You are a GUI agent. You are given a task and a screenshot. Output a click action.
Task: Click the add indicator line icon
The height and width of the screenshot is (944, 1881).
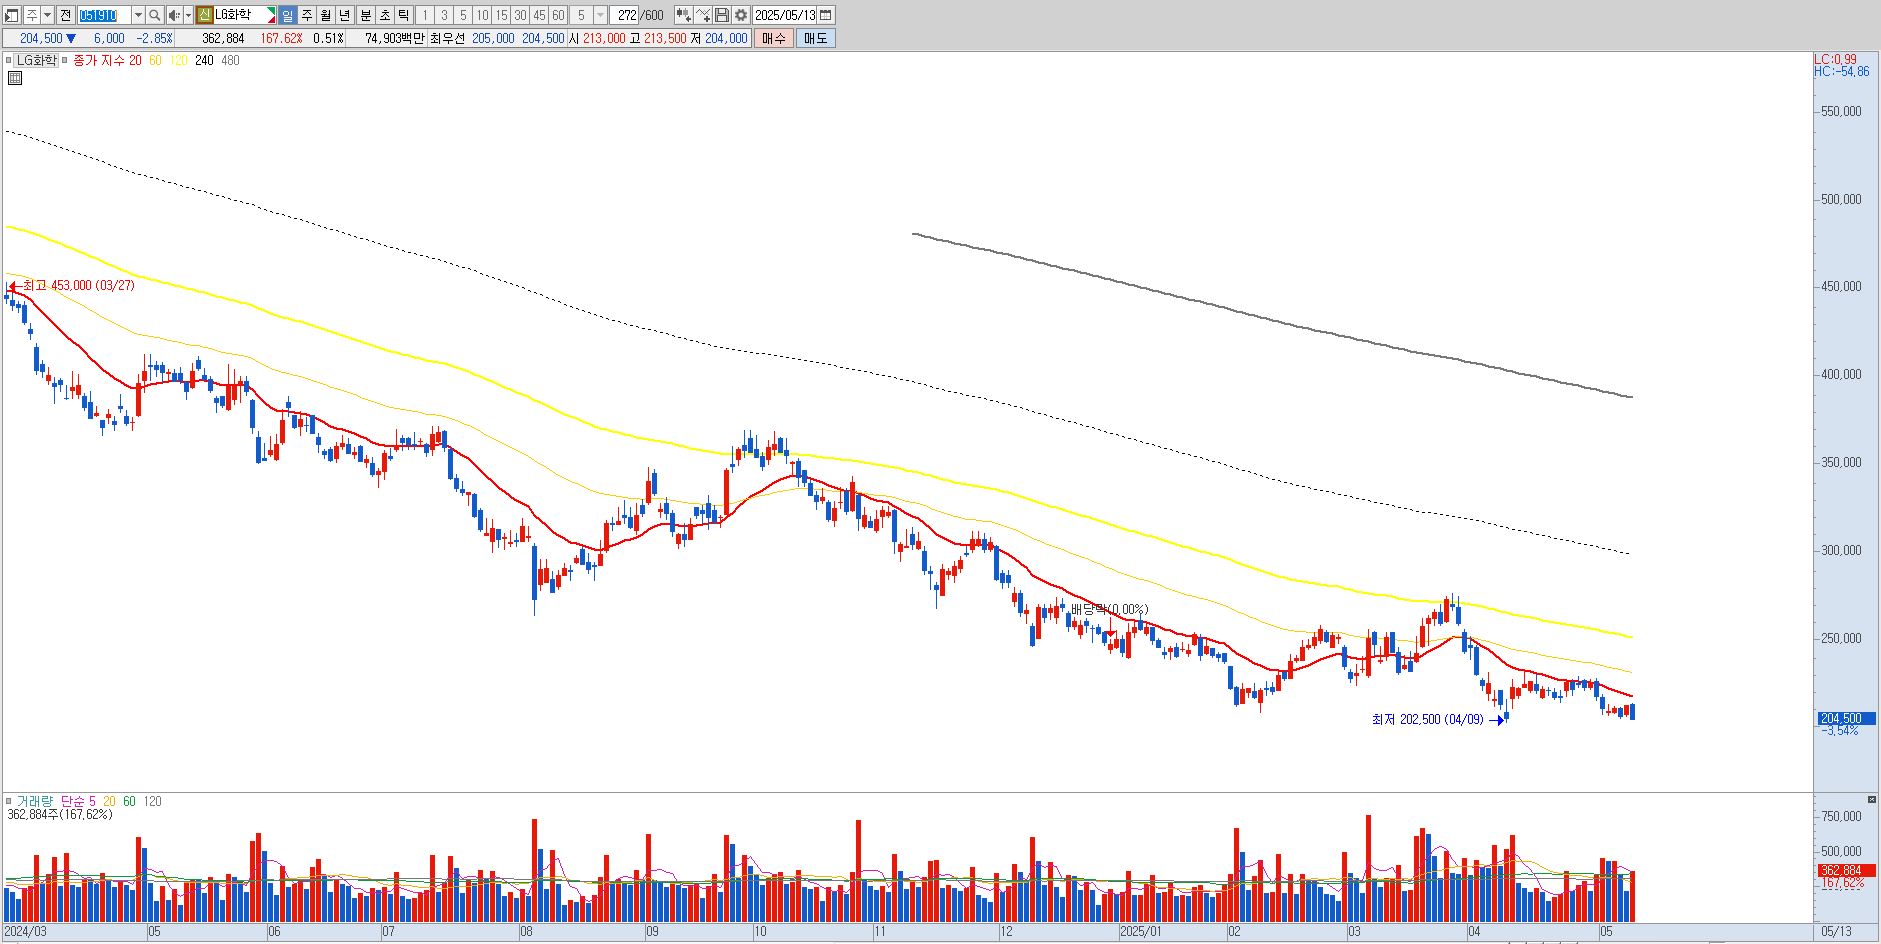click(703, 15)
